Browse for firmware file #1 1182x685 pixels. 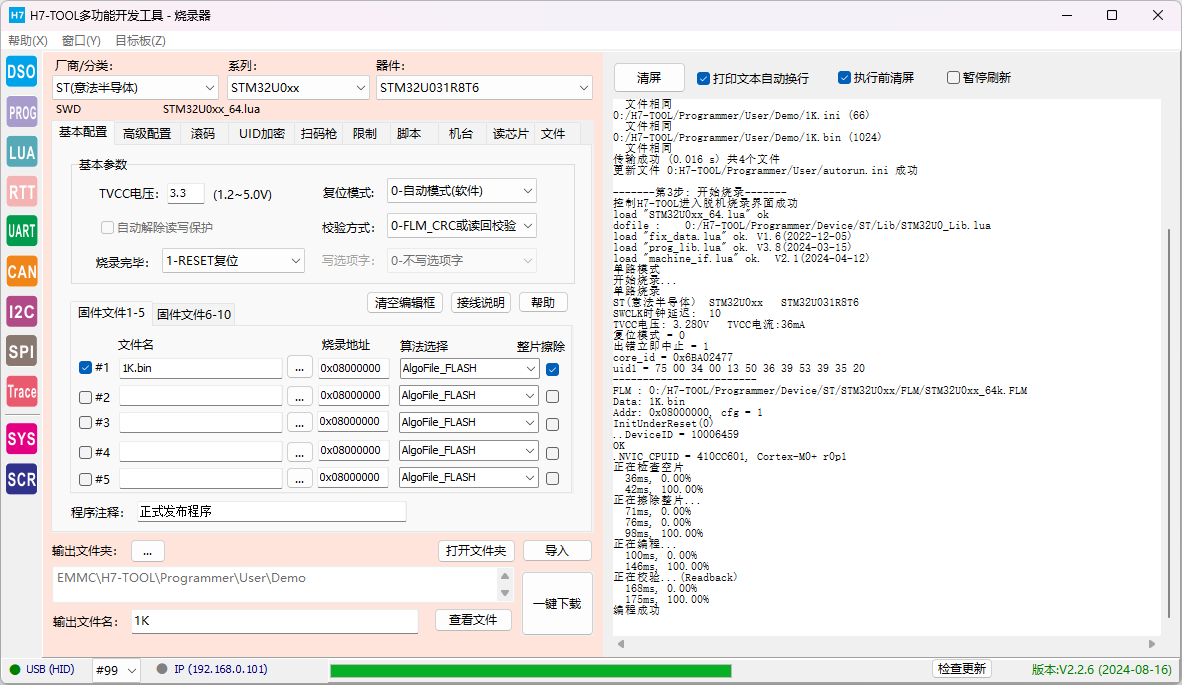299,368
